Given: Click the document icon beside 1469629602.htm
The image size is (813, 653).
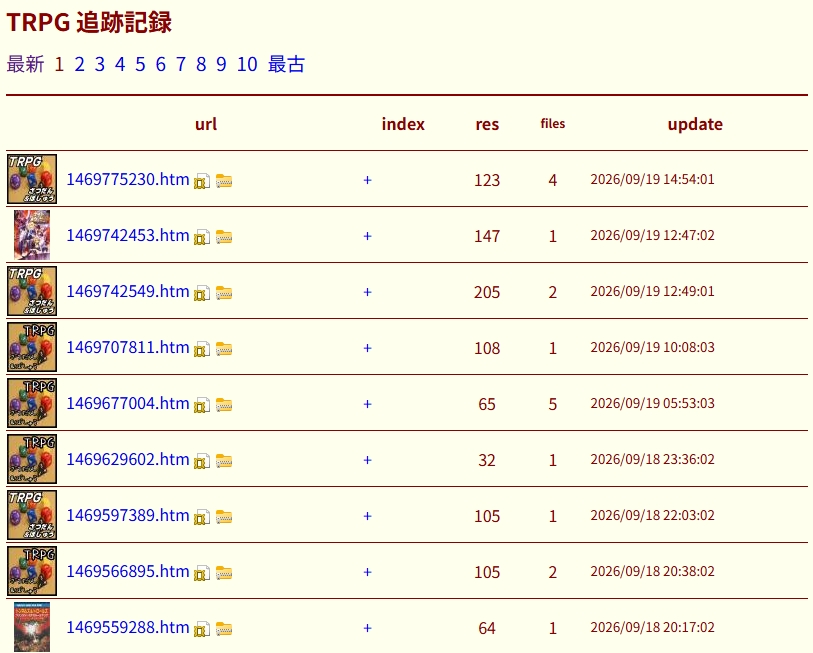Looking at the screenshot, I should [x=202, y=462].
